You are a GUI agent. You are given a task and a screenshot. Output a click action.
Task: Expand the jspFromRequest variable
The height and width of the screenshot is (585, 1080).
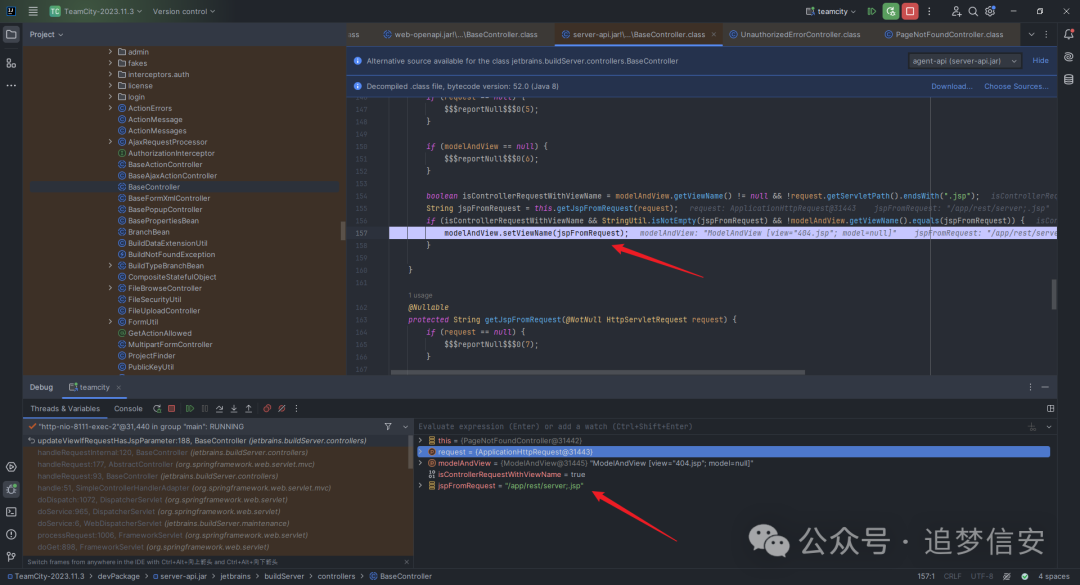pos(421,486)
